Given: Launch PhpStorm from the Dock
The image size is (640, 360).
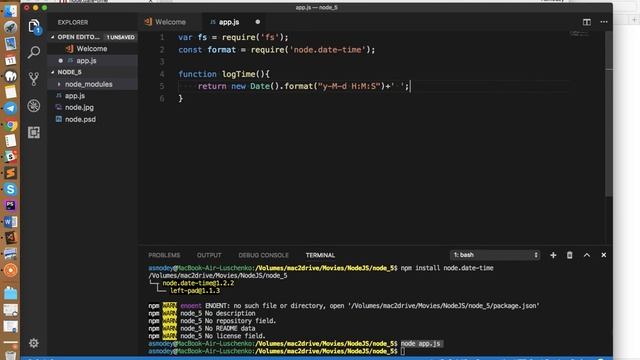Looking at the screenshot, I should click(11, 205).
